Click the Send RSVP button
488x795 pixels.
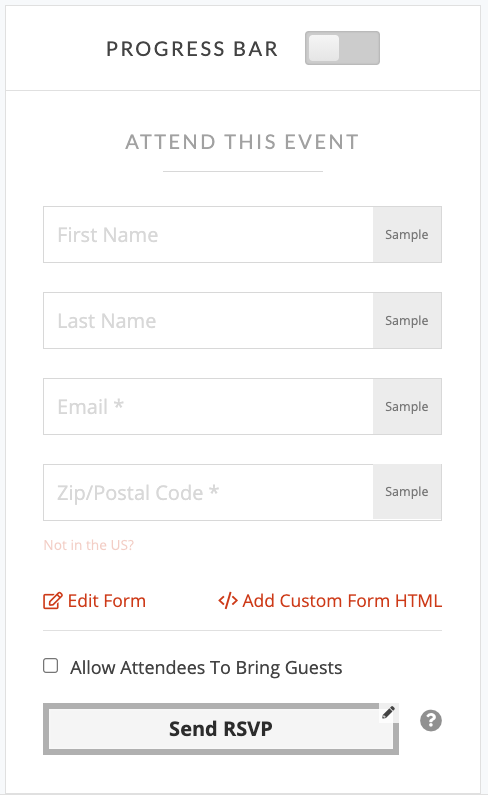[221, 729]
